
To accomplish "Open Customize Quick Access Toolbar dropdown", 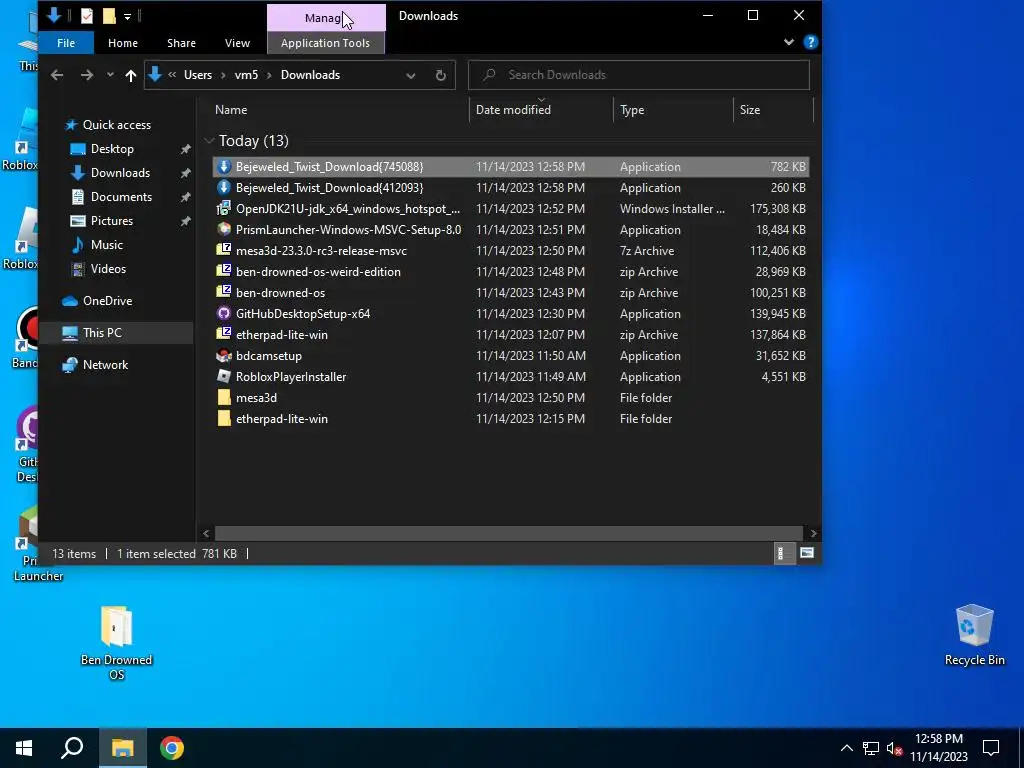I will 127,16.
